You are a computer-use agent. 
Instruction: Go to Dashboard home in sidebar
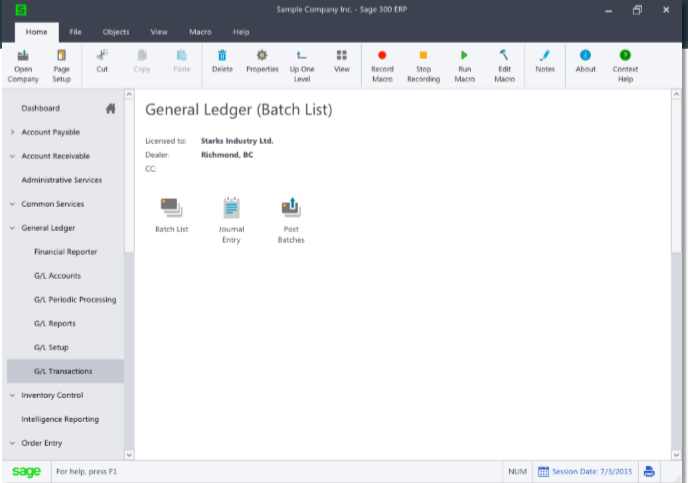click(41, 108)
